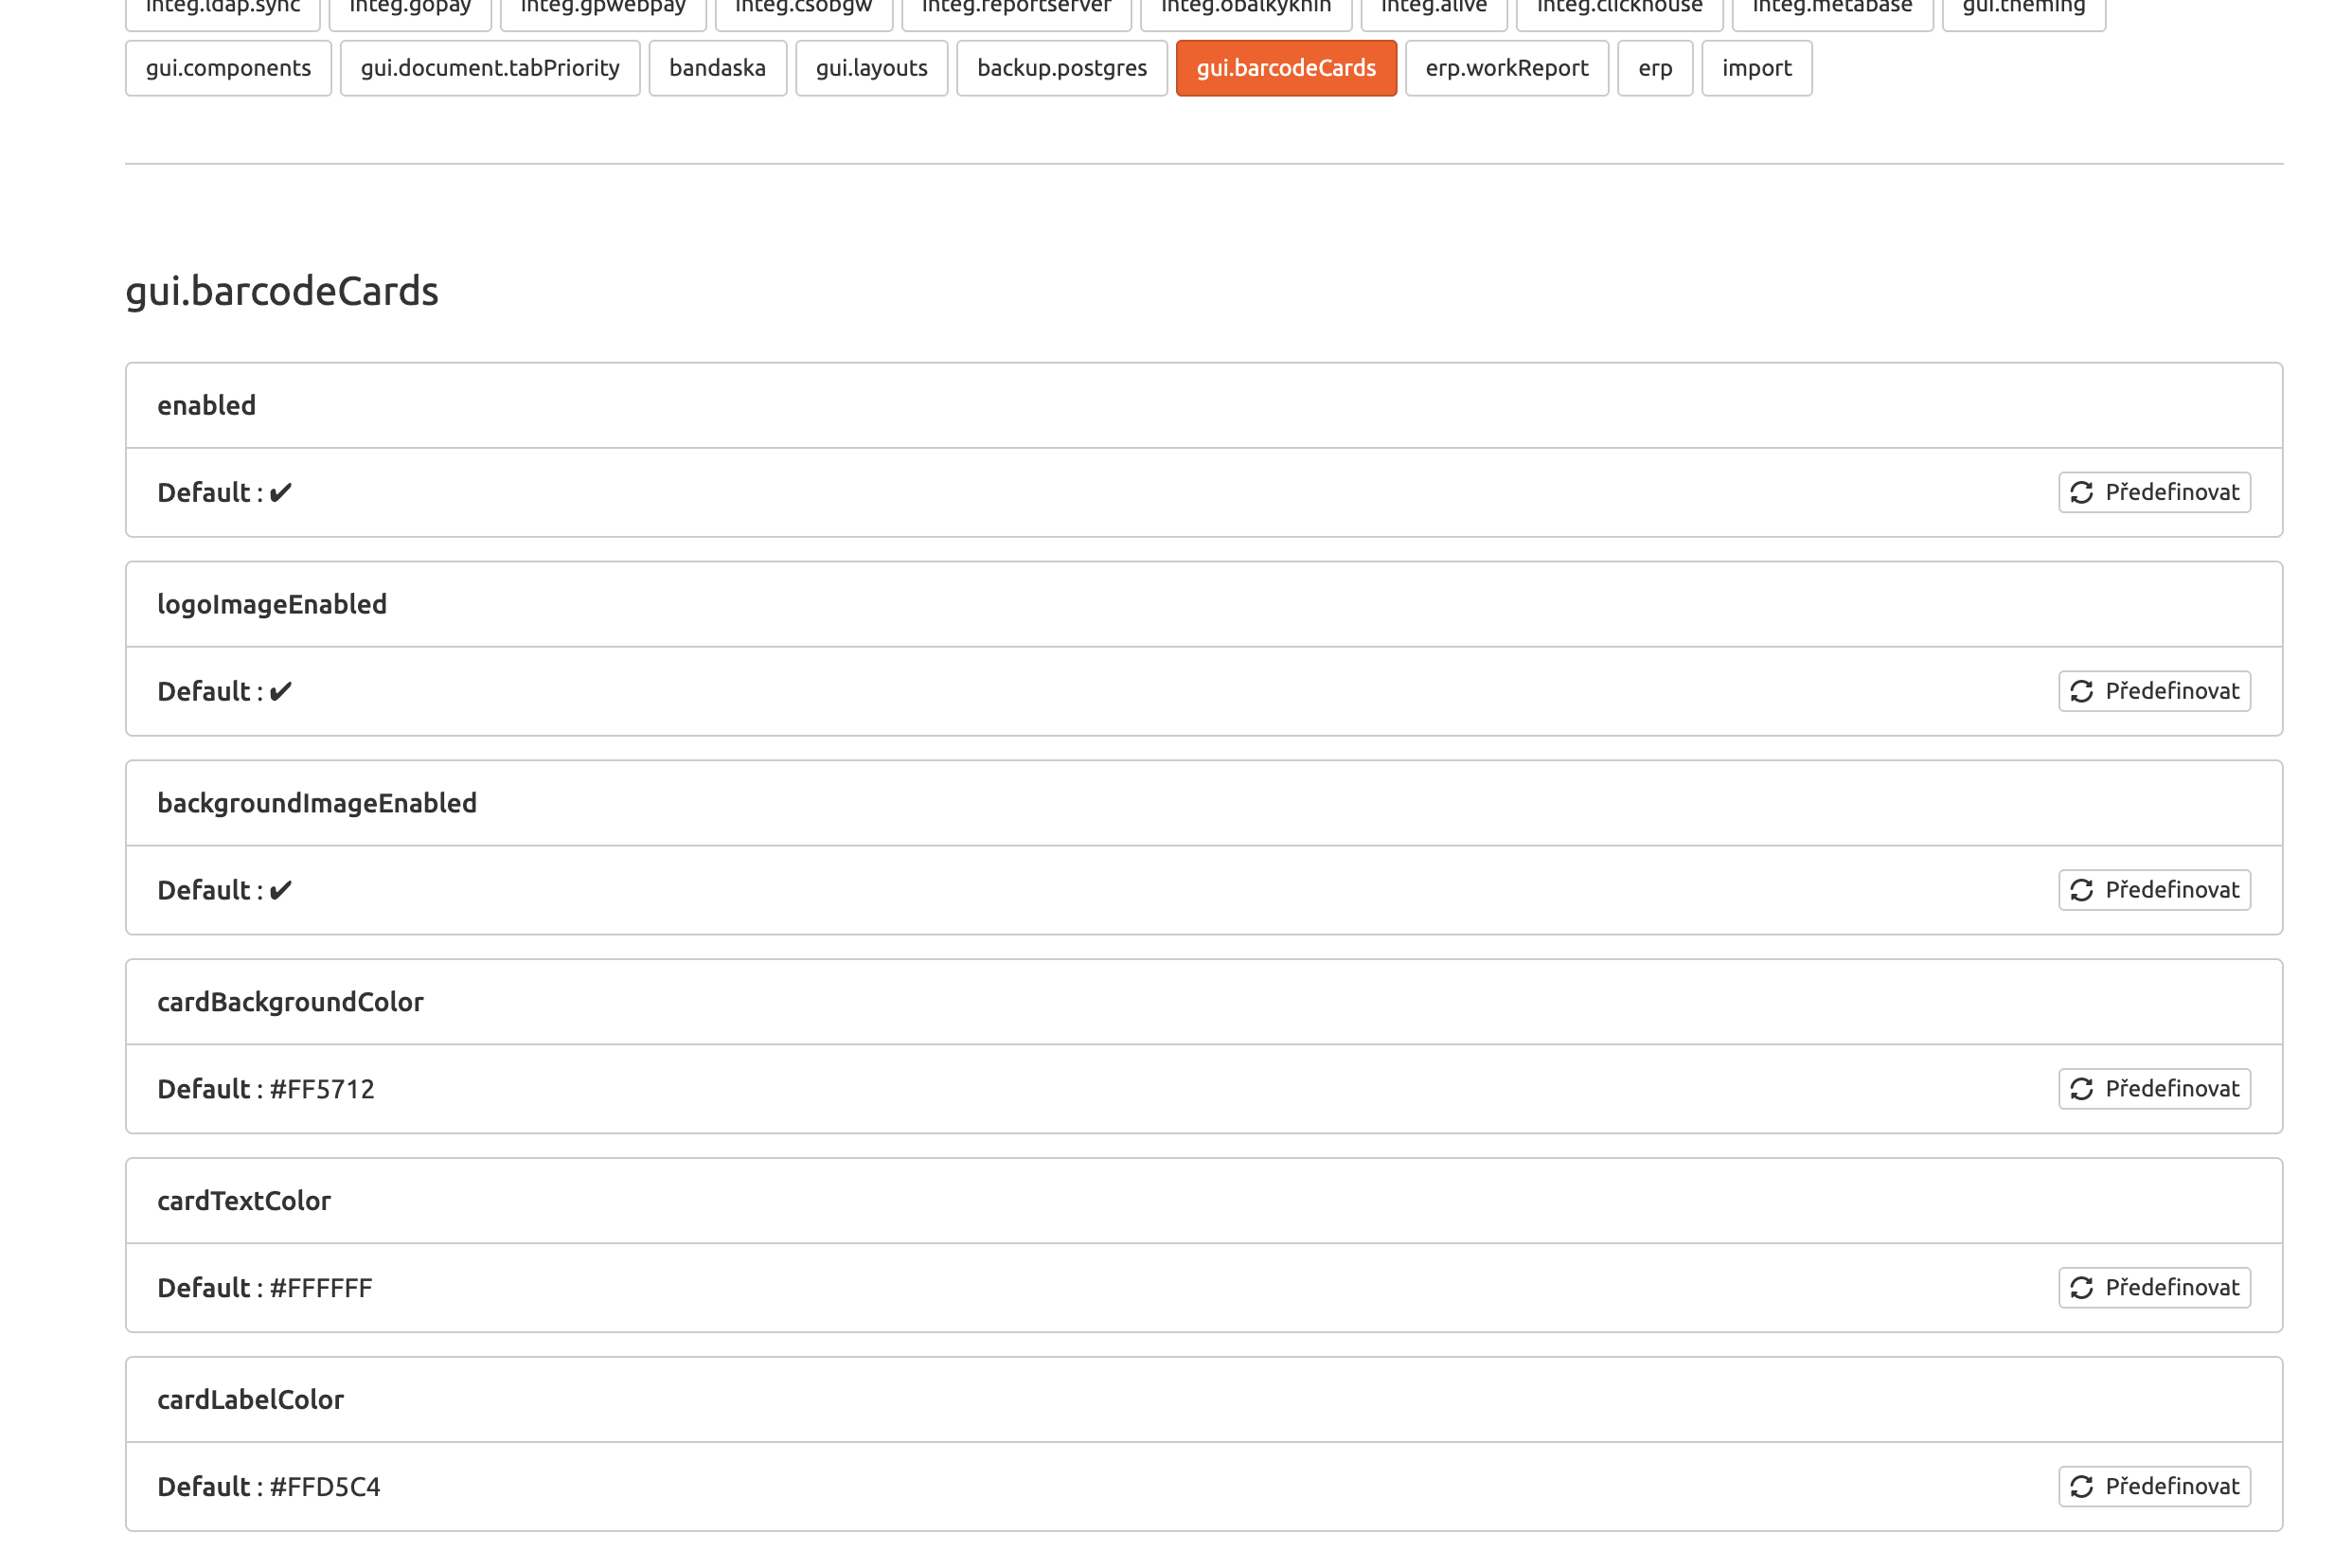The image size is (2352, 1568).
Task: Click refresh icon for cardLabelColor setting
Action: point(2081,1487)
